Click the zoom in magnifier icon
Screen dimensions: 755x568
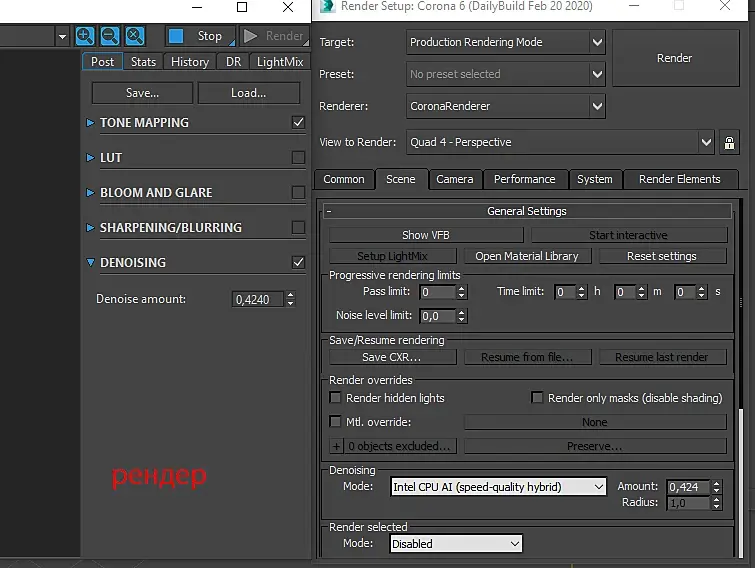tap(85, 36)
